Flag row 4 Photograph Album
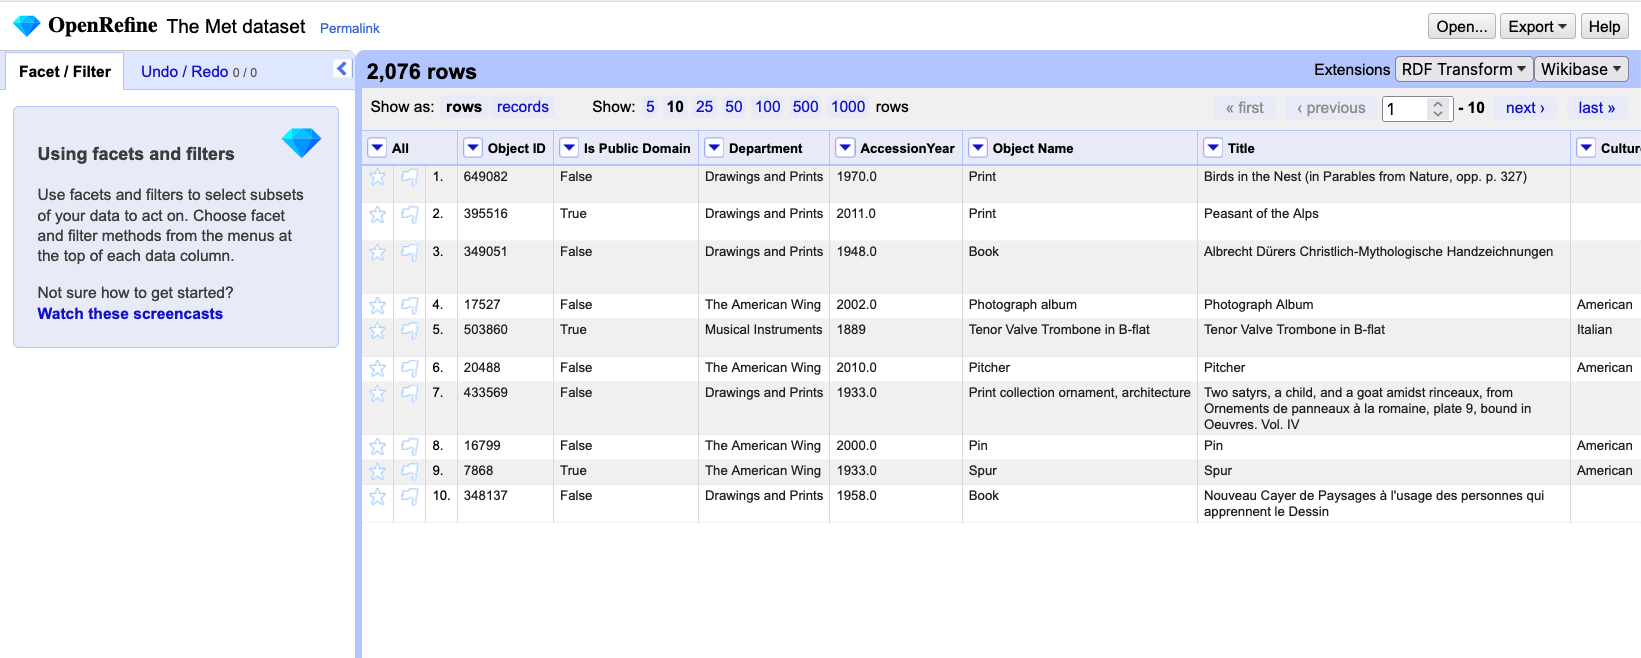 410,305
